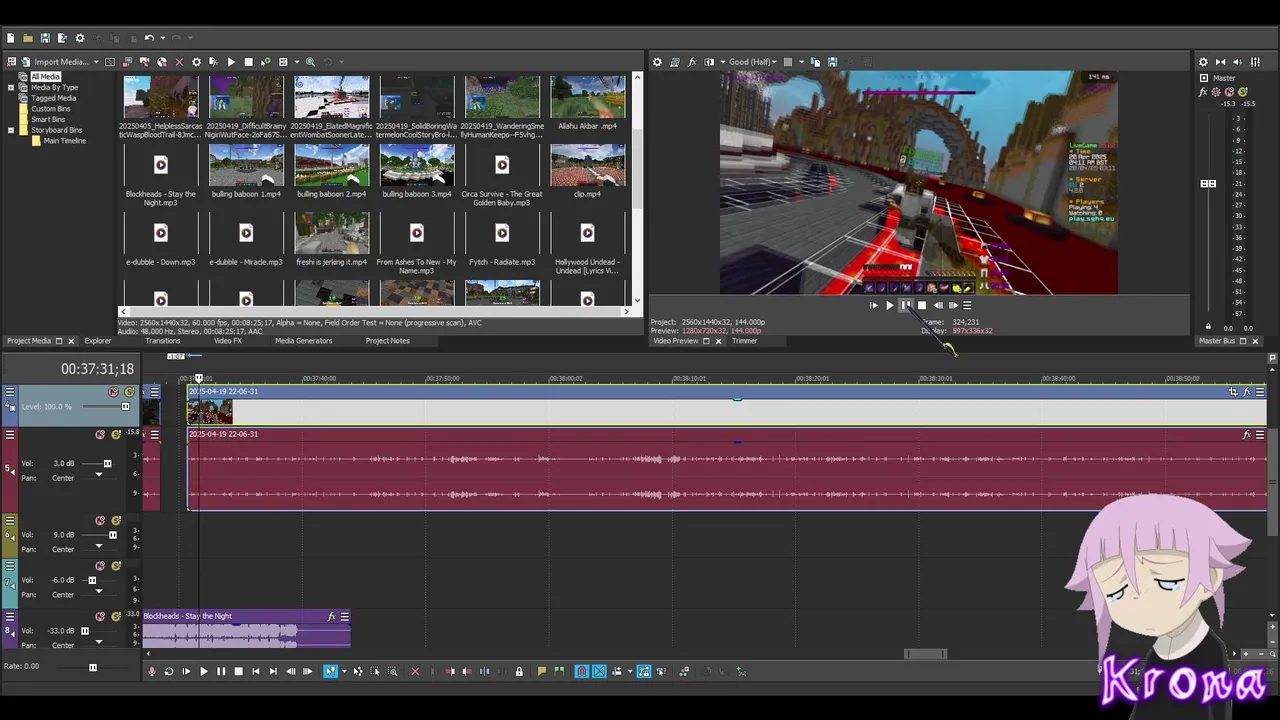Expand Media By Type in media tree
Screen dimensions: 1280x720
[x=11, y=87]
